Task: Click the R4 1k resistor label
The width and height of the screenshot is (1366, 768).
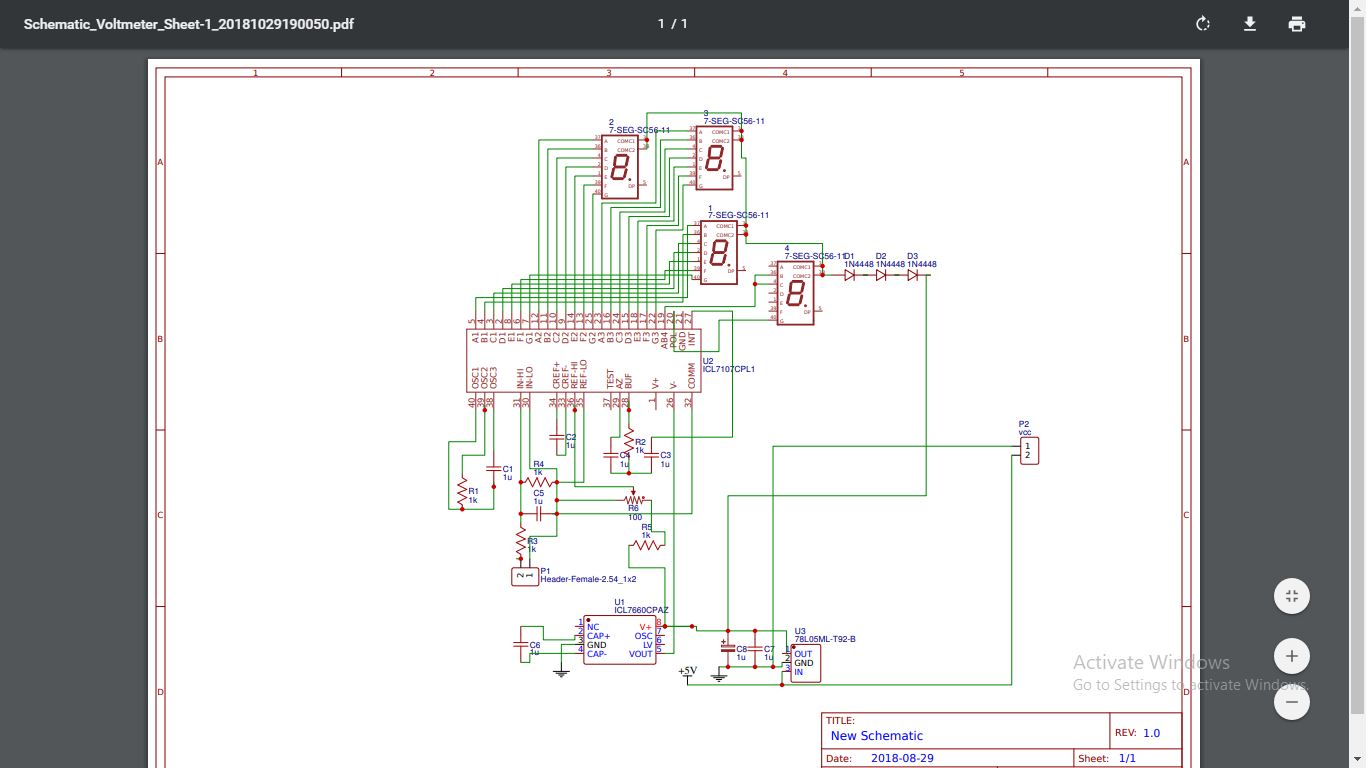Action: click(x=538, y=467)
